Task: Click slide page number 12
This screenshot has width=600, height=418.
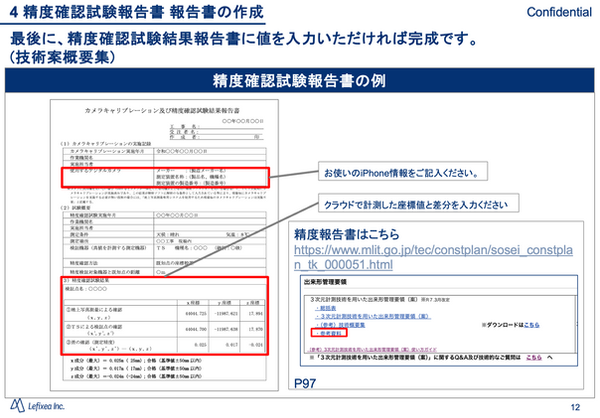Action: (575, 407)
